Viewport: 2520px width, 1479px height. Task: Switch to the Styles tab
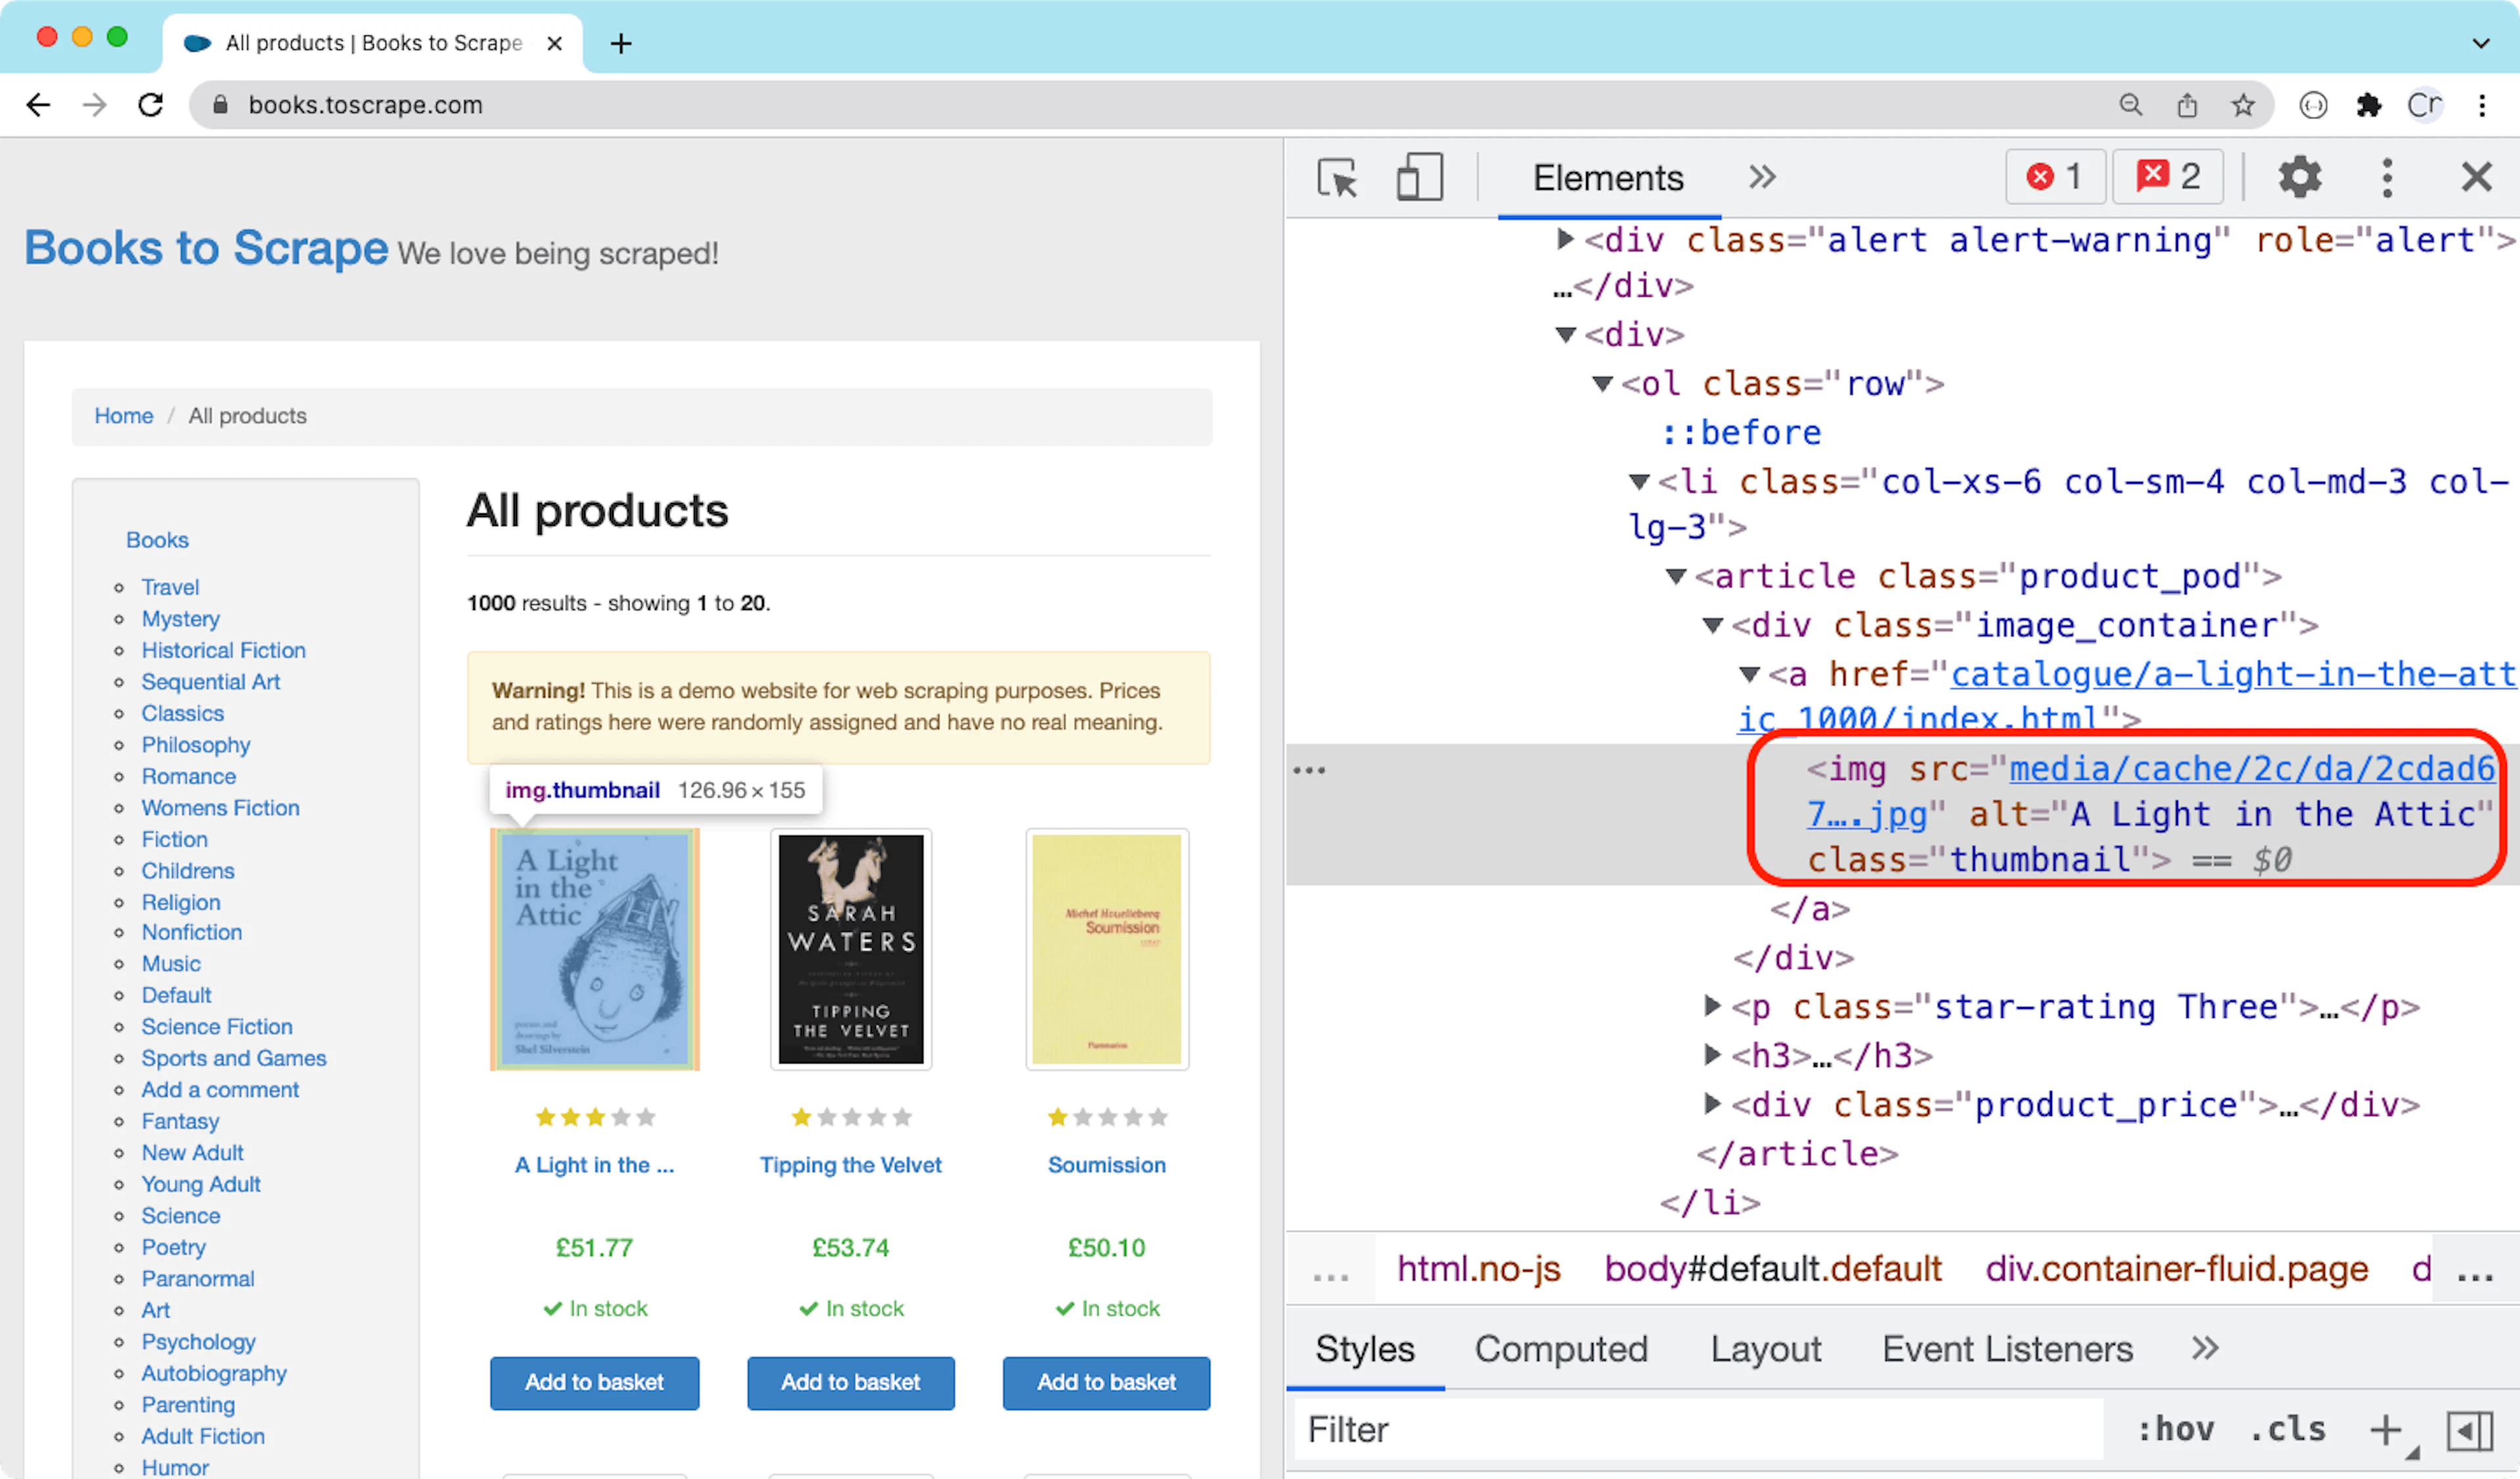1365,1349
